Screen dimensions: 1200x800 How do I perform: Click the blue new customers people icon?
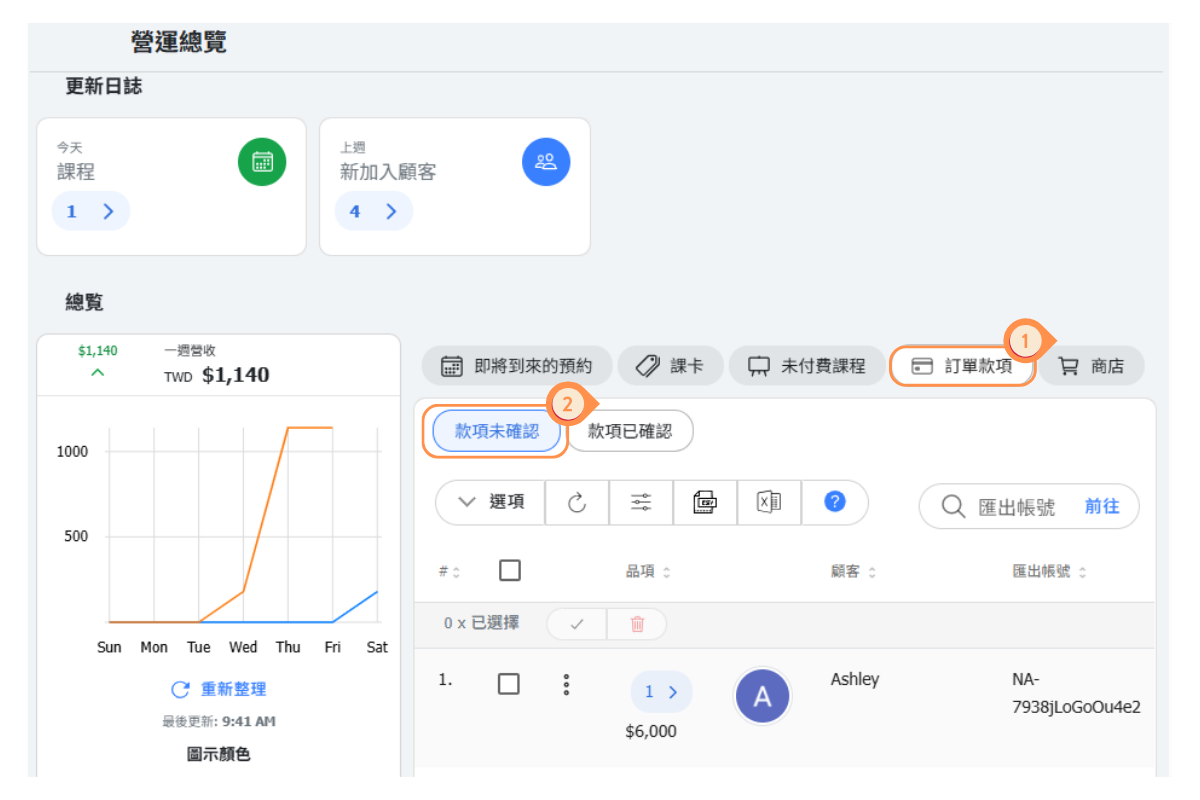click(x=546, y=162)
